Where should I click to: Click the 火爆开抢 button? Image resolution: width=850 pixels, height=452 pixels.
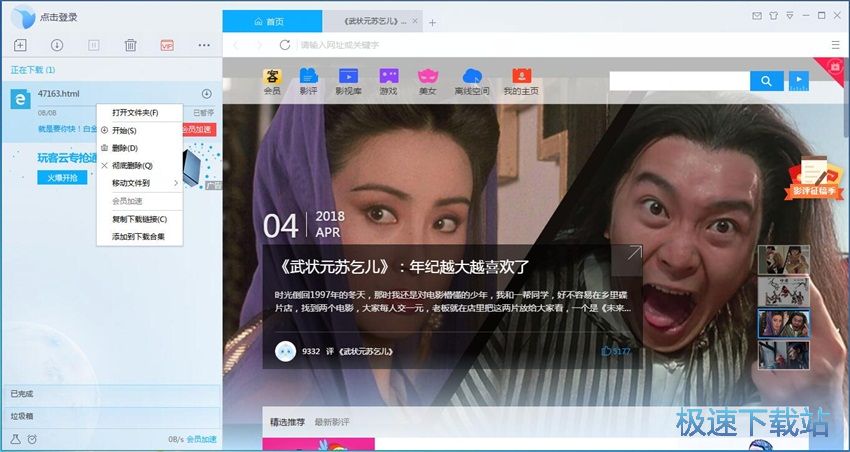pos(62,177)
